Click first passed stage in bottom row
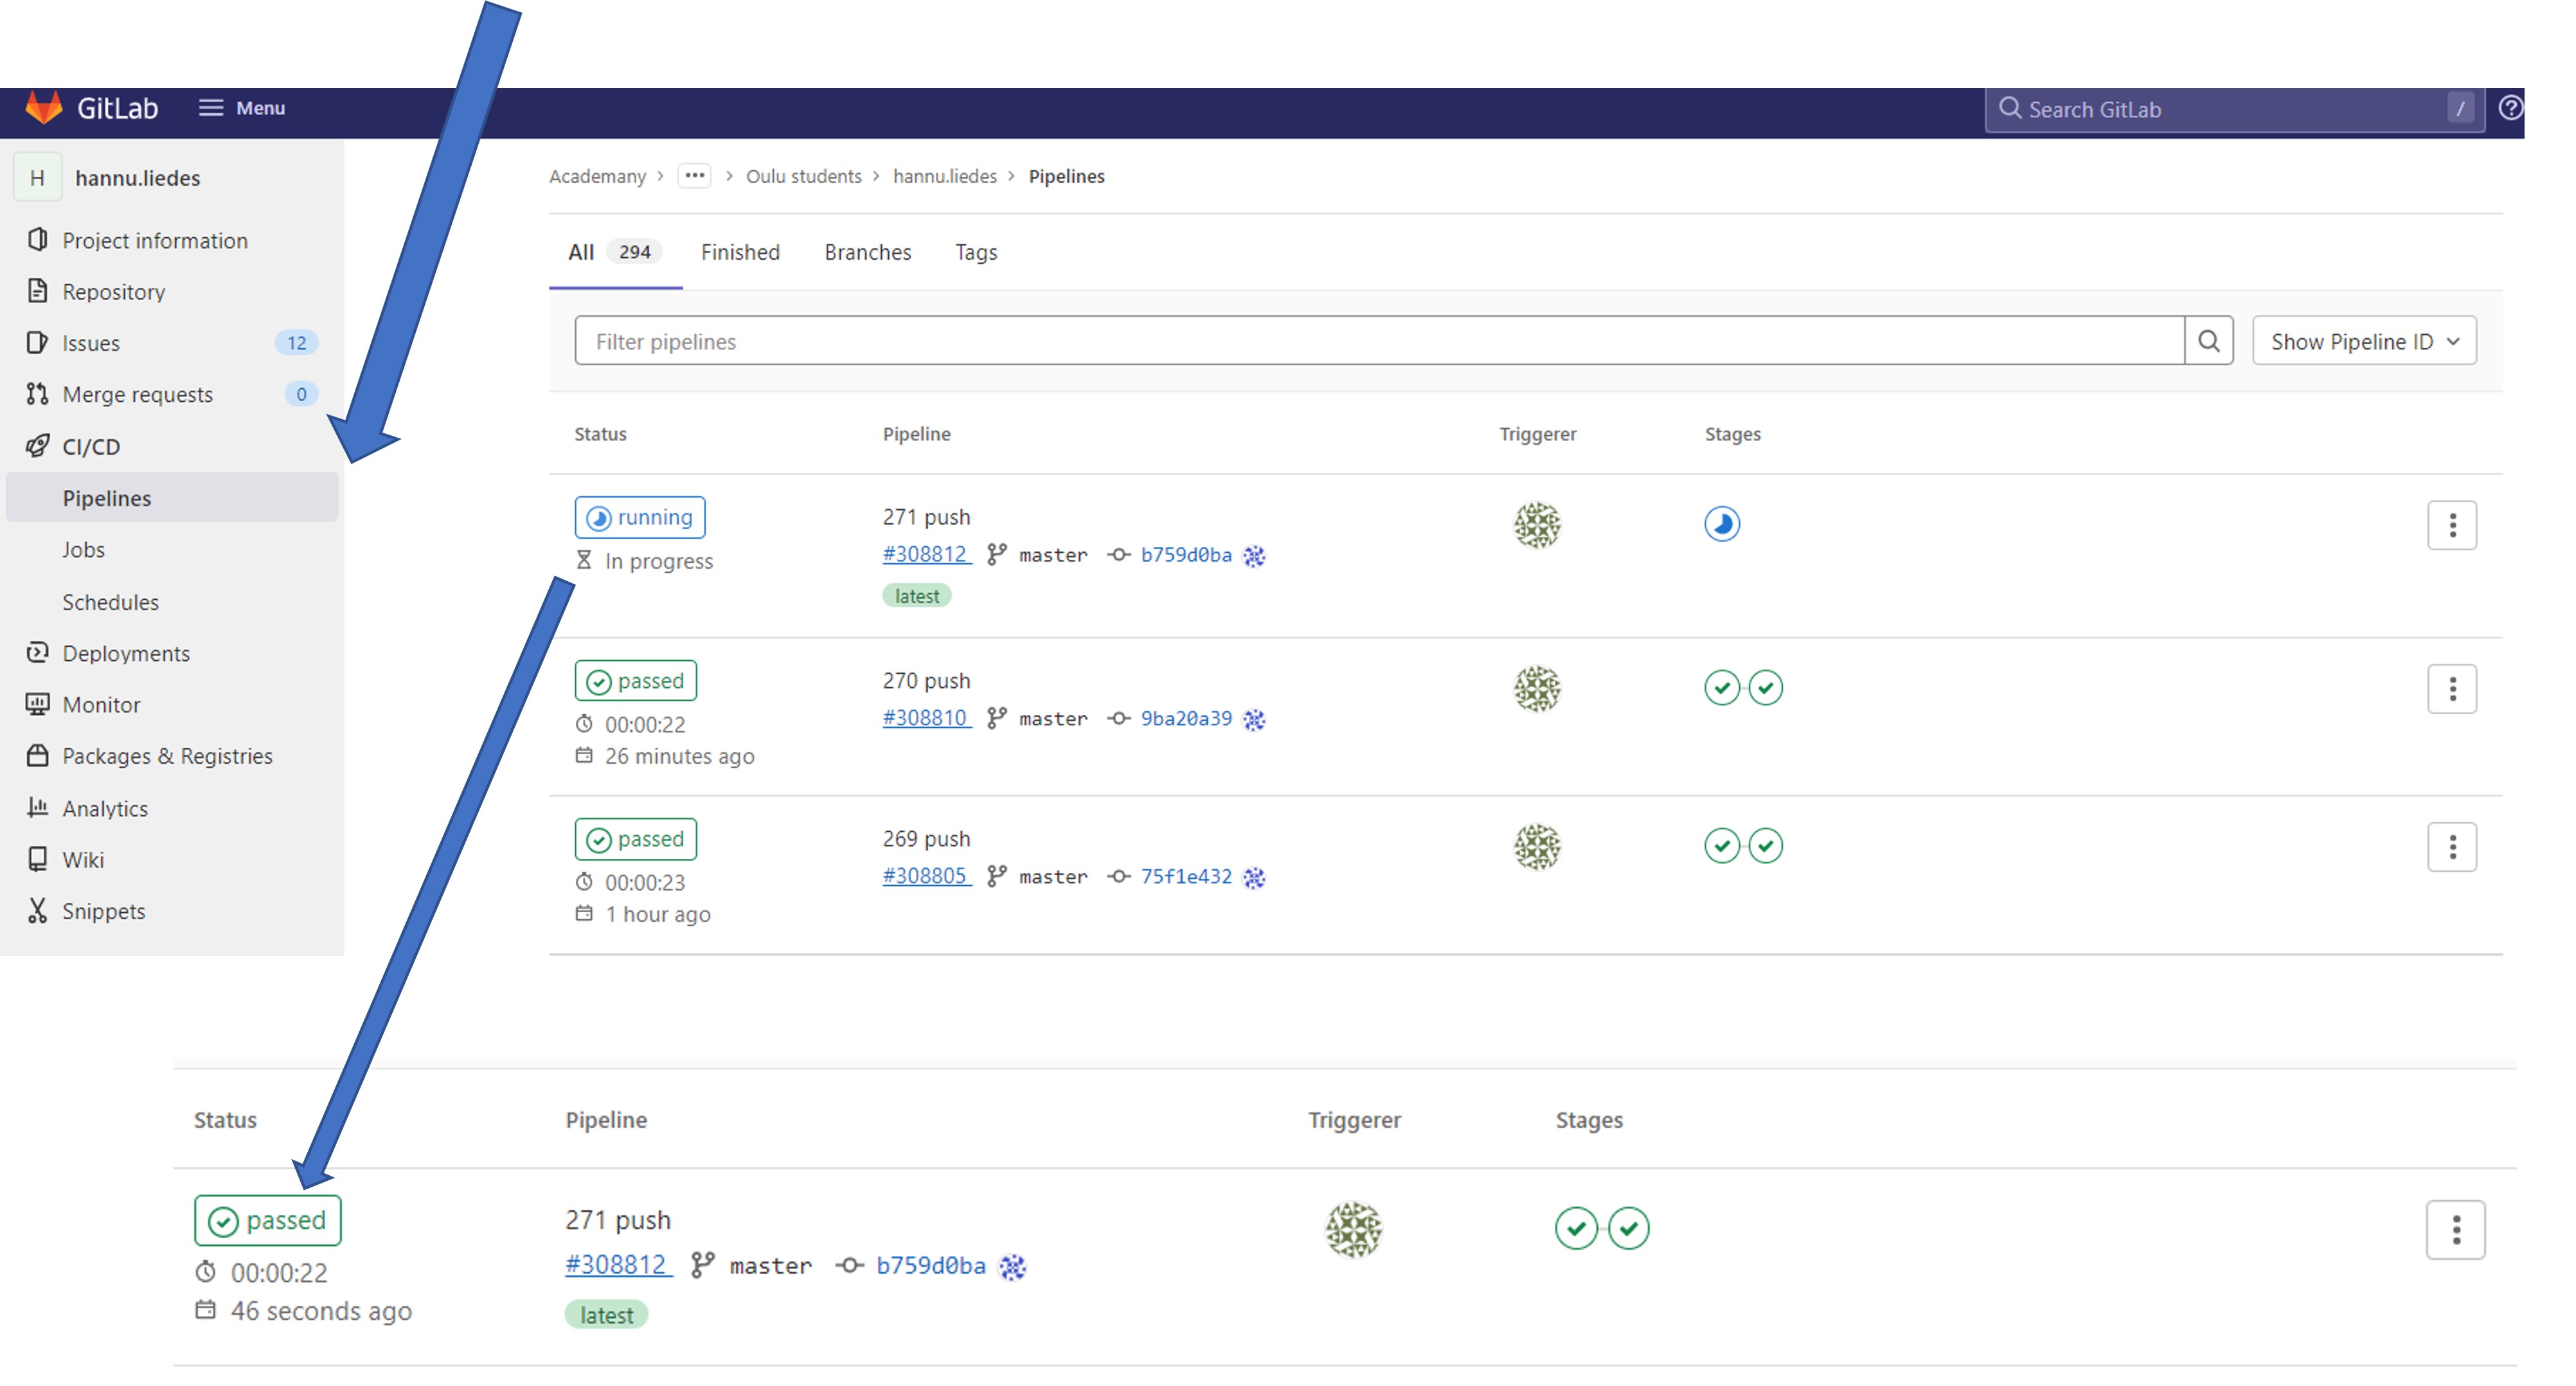Screen dimensions: 2576x1386 1576,1228
